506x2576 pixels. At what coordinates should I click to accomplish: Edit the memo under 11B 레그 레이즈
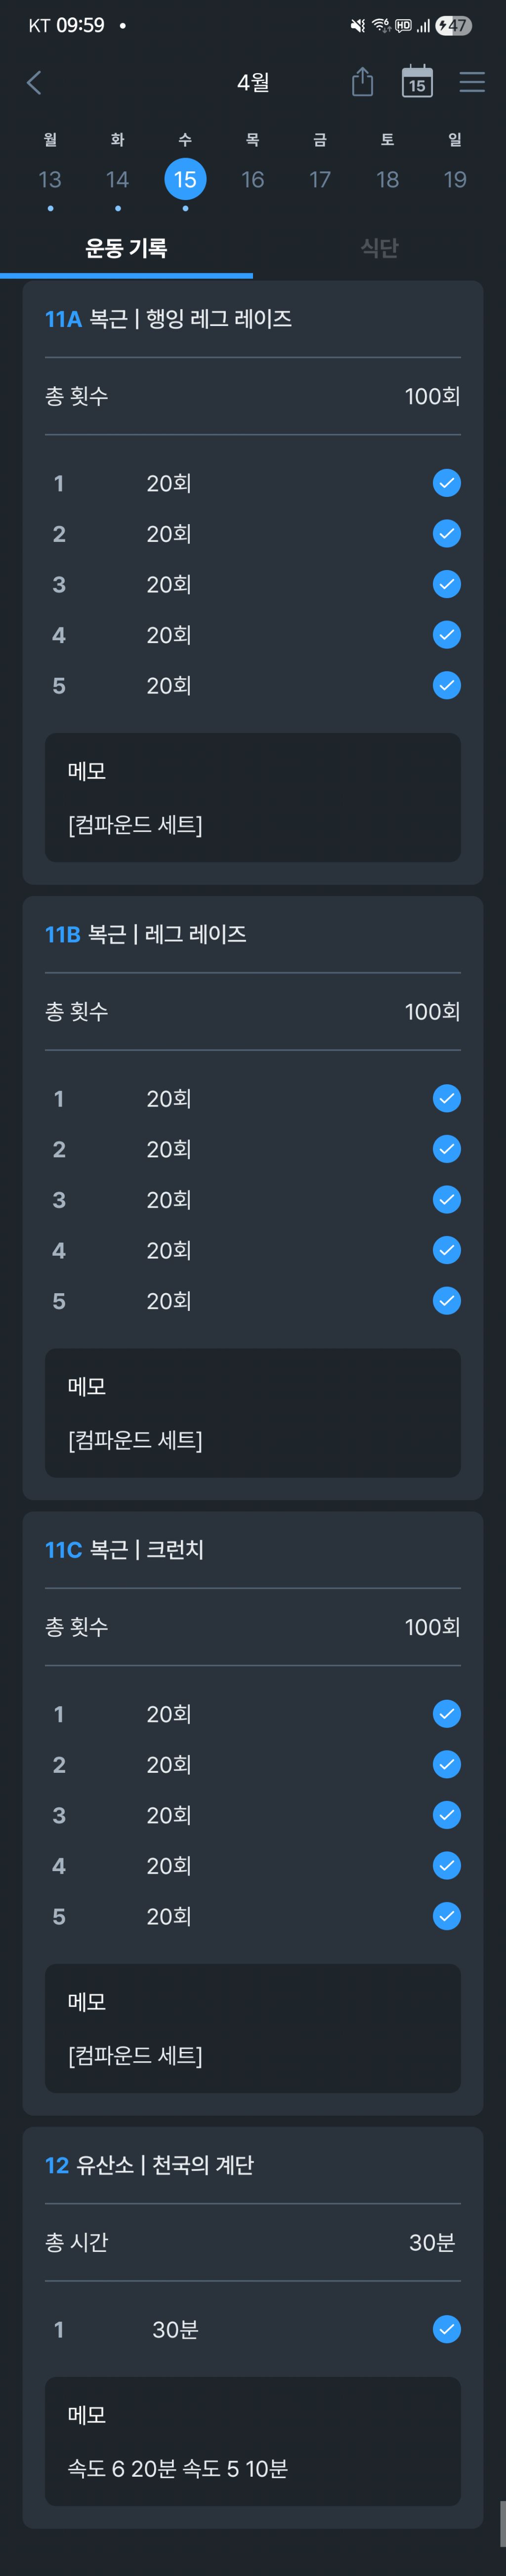tap(252, 1412)
